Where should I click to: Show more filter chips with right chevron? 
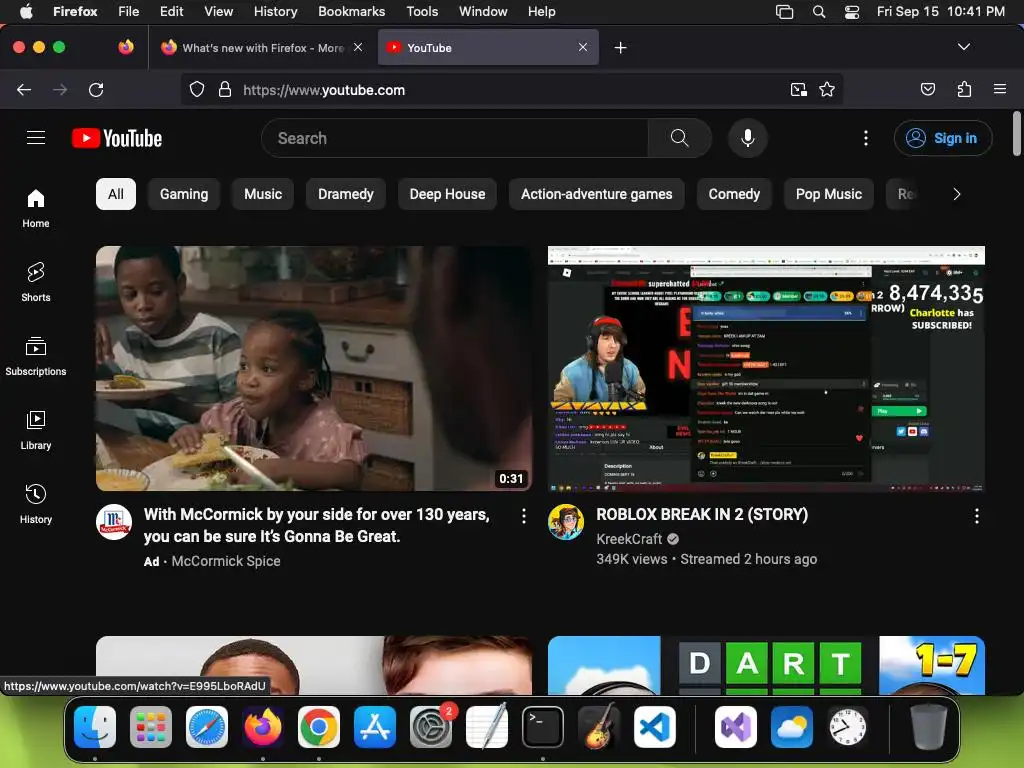click(x=956, y=194)
